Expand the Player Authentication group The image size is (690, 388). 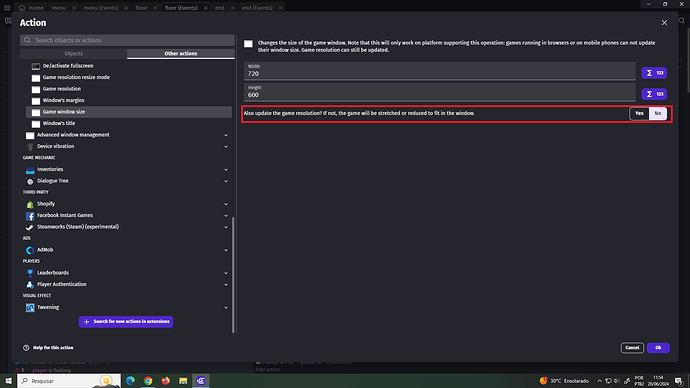pyautogui.click(x=226, y=285)
